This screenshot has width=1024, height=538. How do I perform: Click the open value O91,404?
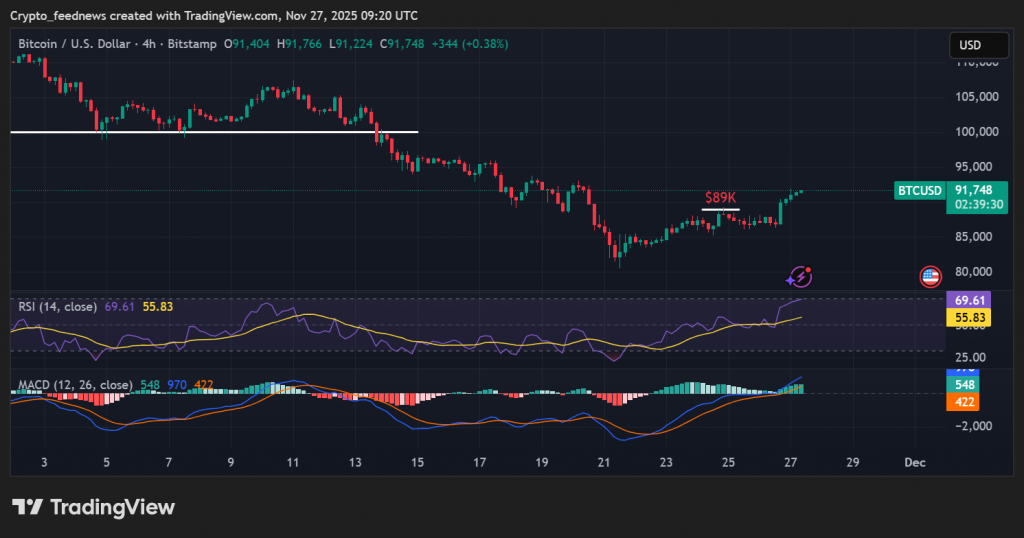click(246, 44)
